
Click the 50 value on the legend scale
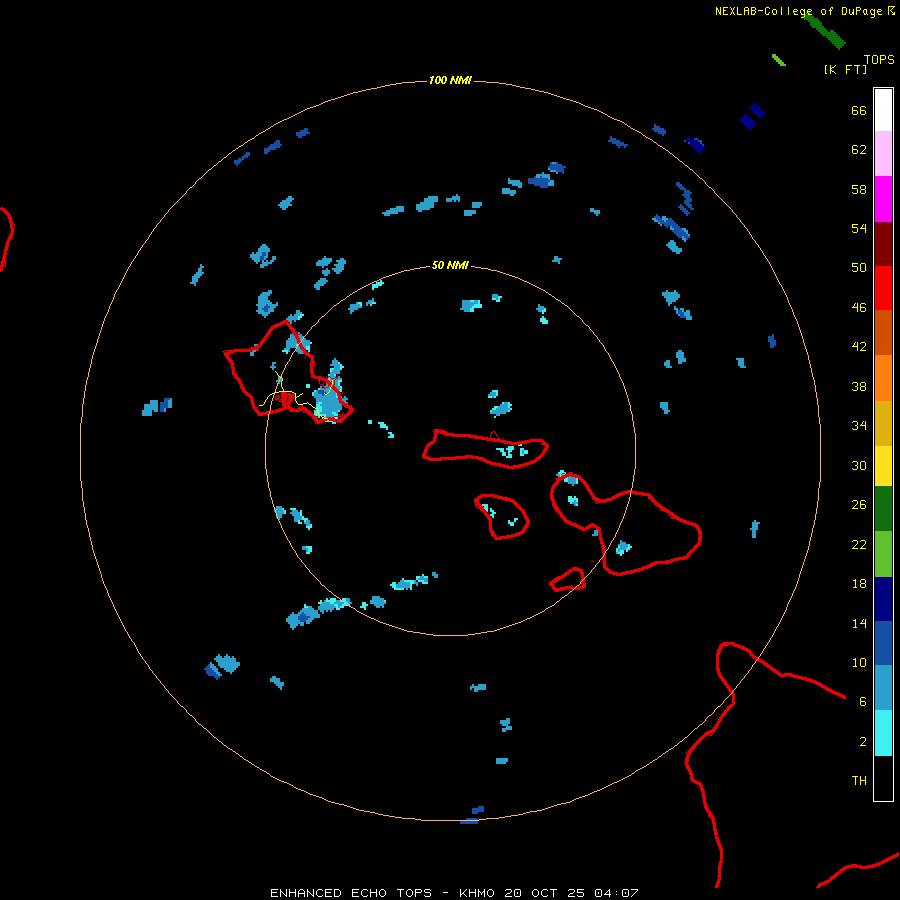pyautogui.click(x=859, y=267)
